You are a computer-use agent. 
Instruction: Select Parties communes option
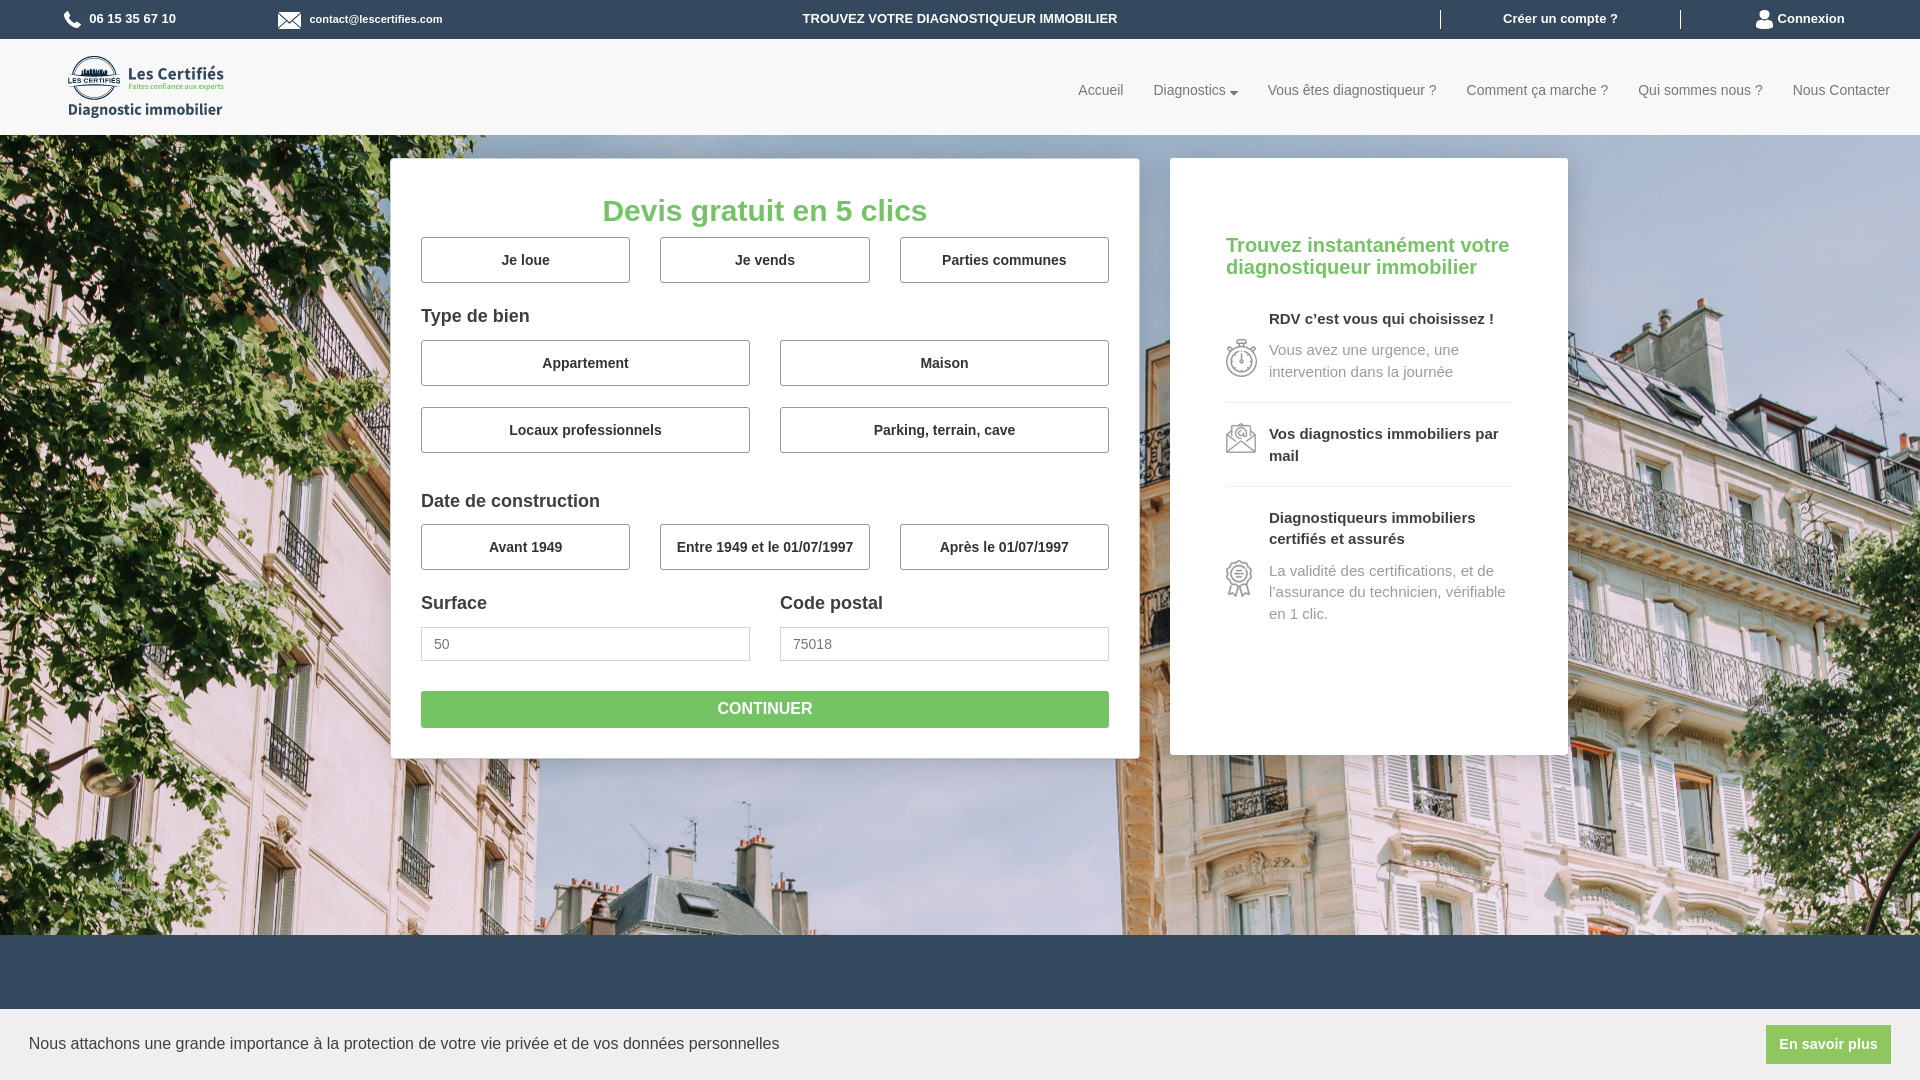click(1003, 259)
